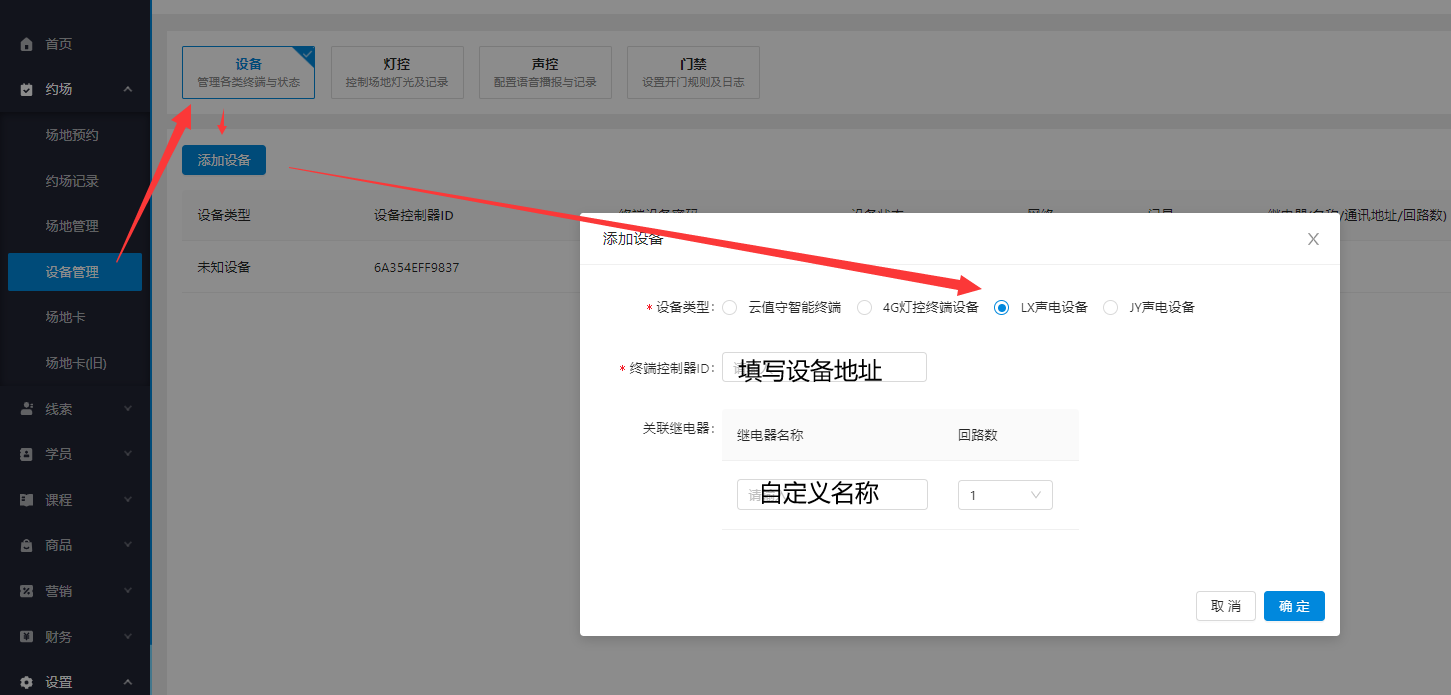Click the 首页 home icon in sidebar
1451x695 pixels.
25,44
